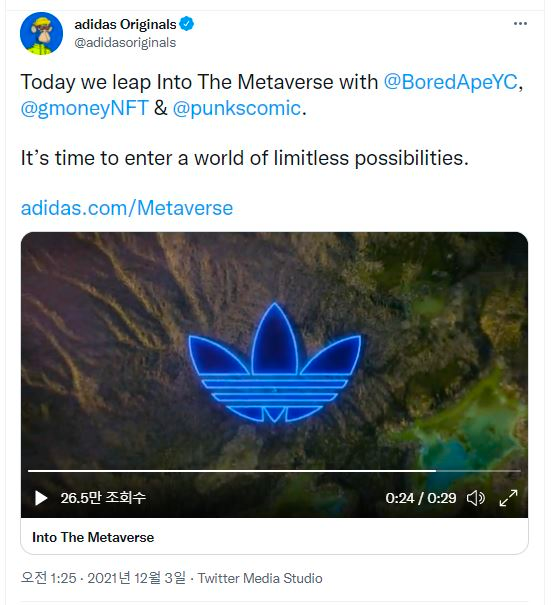This screenshot has width=551, height=605.
Task: Click the Twitter Media Studio source label
Action: point(260,578)
